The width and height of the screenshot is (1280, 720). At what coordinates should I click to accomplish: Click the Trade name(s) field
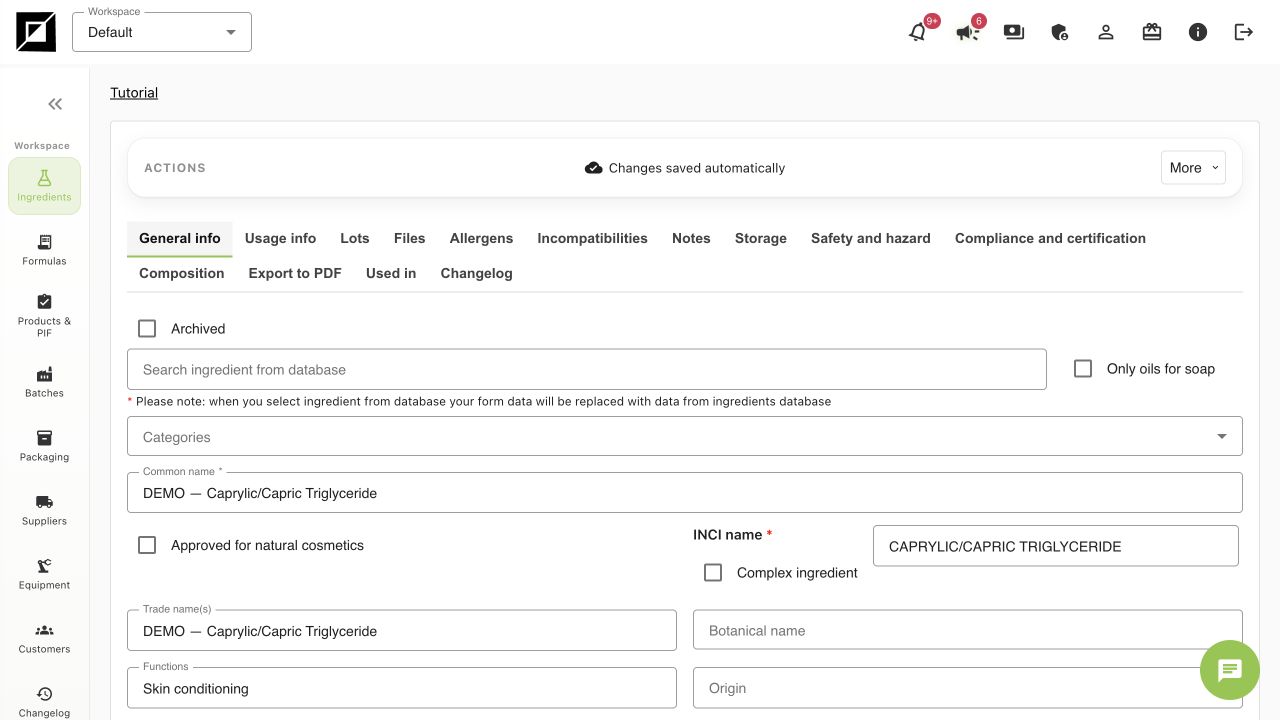(402, 630)
